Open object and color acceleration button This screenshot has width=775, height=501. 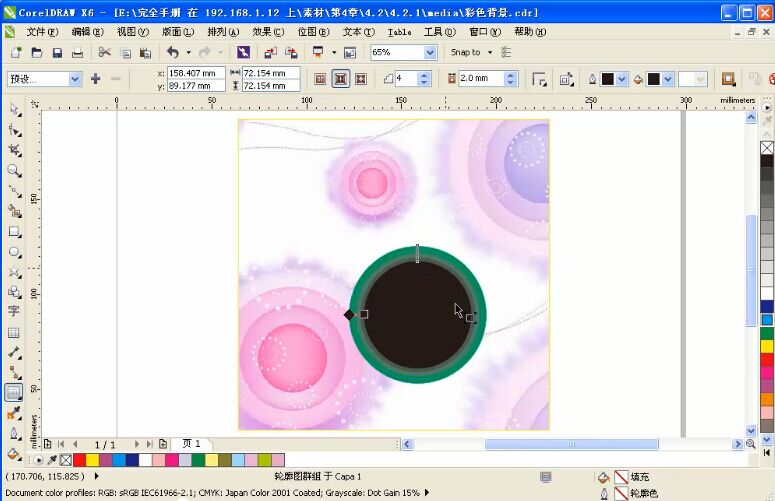click(566, 79)
